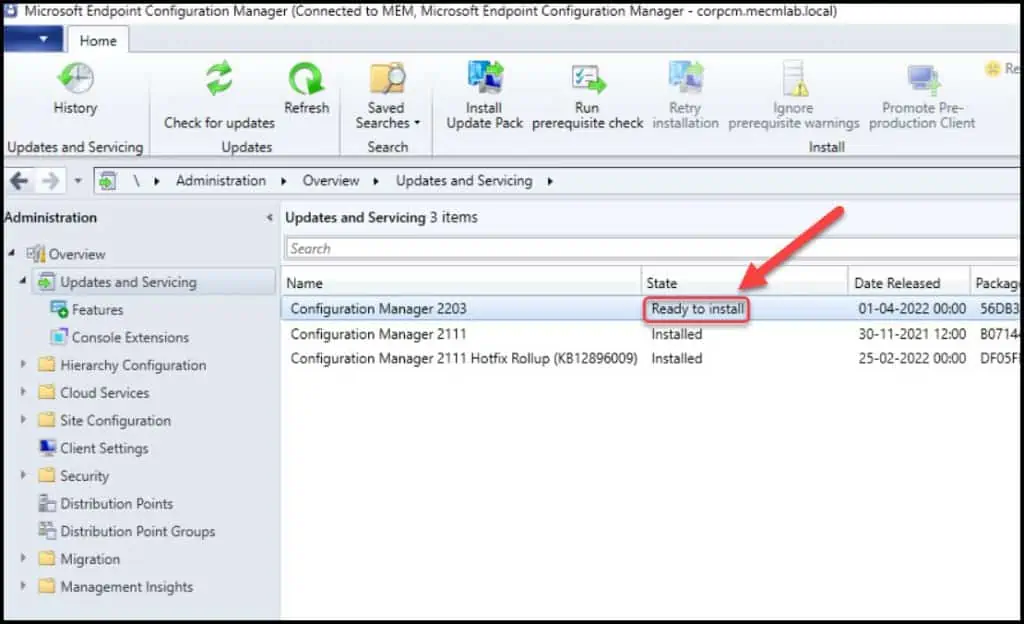Collapse the Updates and Servicing tree node
The image size is (1024, 624).
[x=22, y=281]
